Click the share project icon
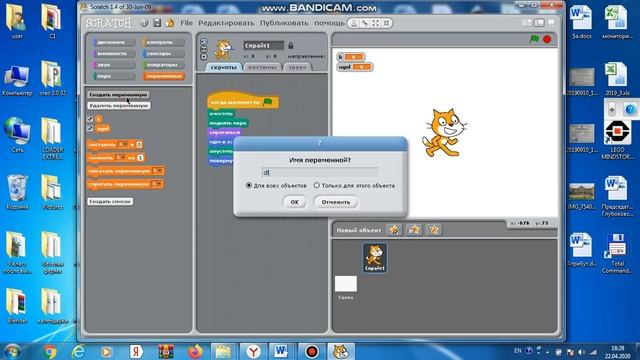 [170, 23]
